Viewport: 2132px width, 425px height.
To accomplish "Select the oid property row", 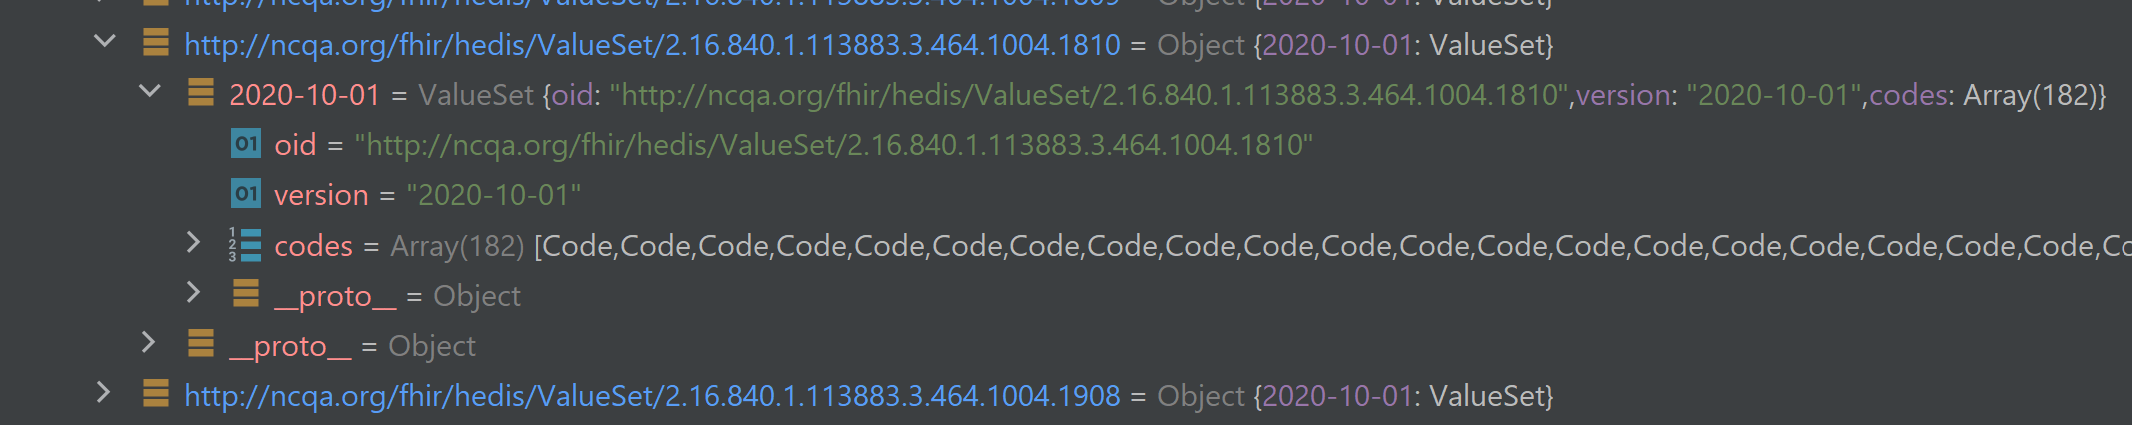I will pyautogui.click(x=772, y=145).
